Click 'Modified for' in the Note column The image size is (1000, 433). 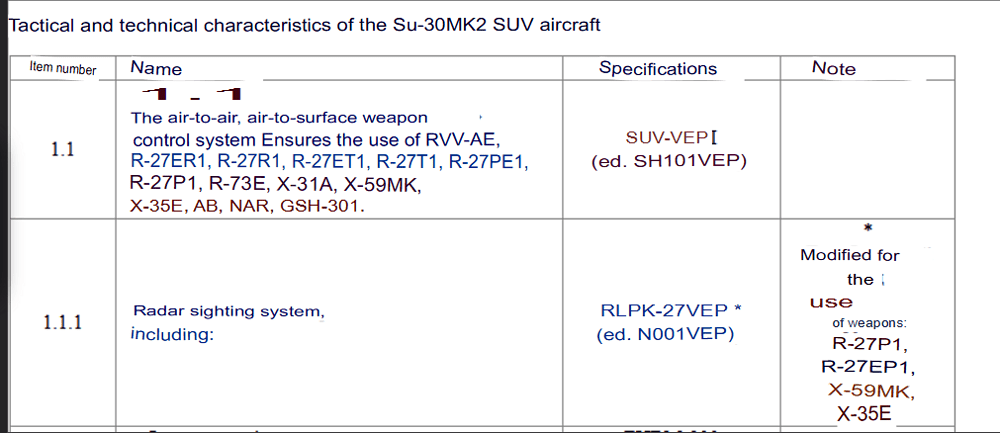pyautogui.click(x=849, y=255)
